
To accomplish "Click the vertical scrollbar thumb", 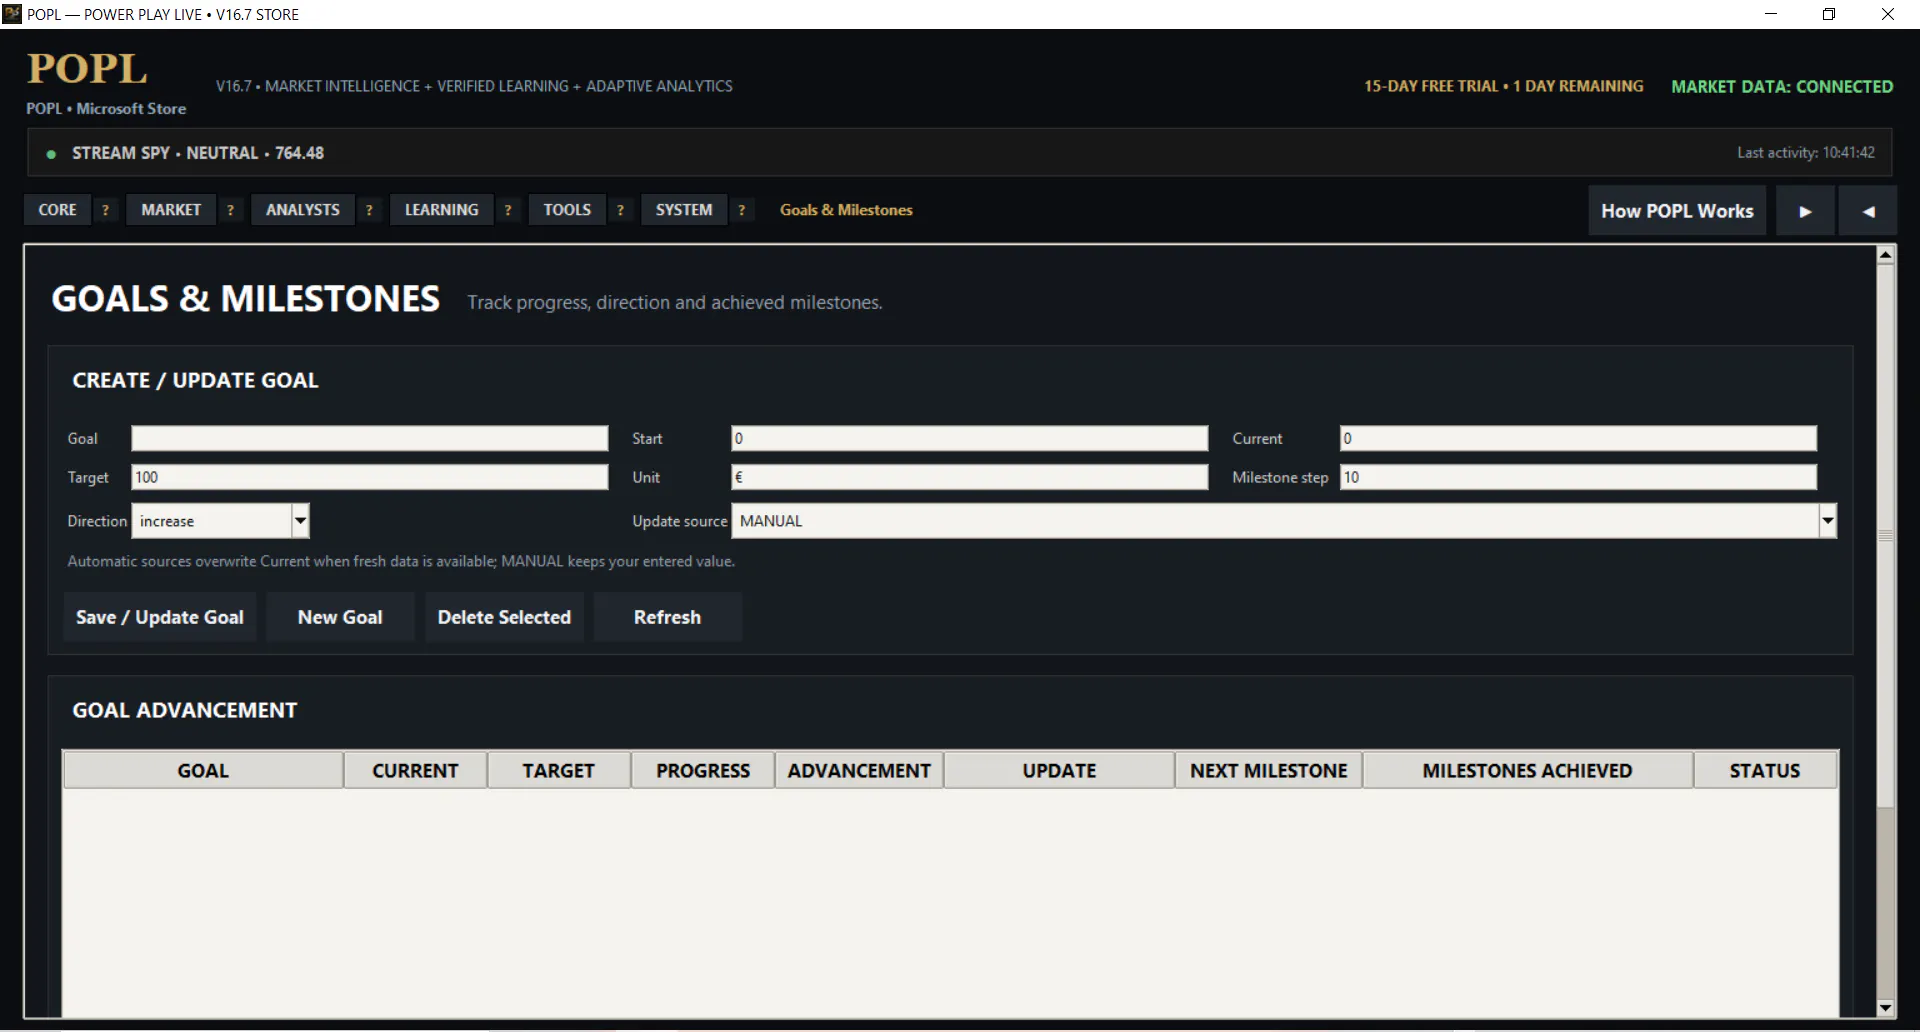I will tap(1885, 535).
